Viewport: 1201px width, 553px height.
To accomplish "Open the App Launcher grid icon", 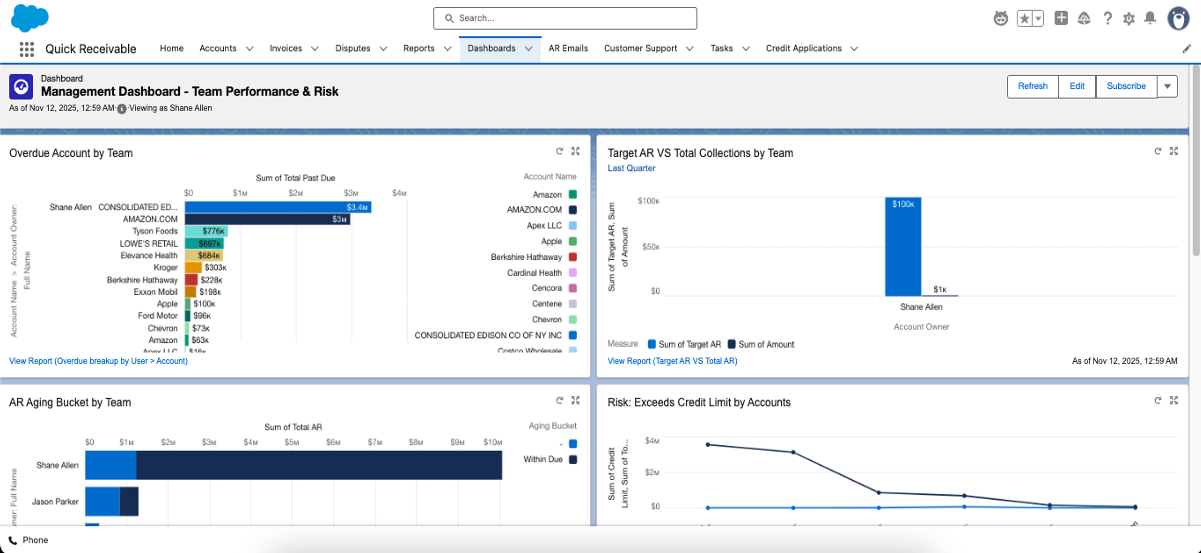I will point(27,48).
